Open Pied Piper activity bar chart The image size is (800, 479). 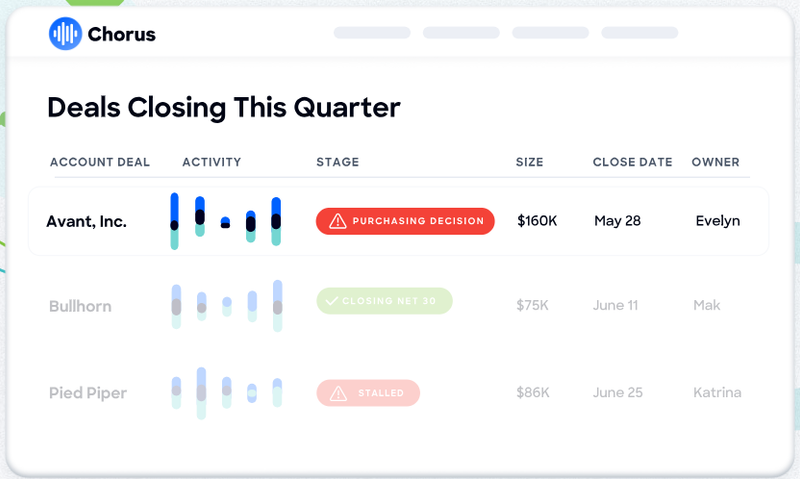coord(227,393)
